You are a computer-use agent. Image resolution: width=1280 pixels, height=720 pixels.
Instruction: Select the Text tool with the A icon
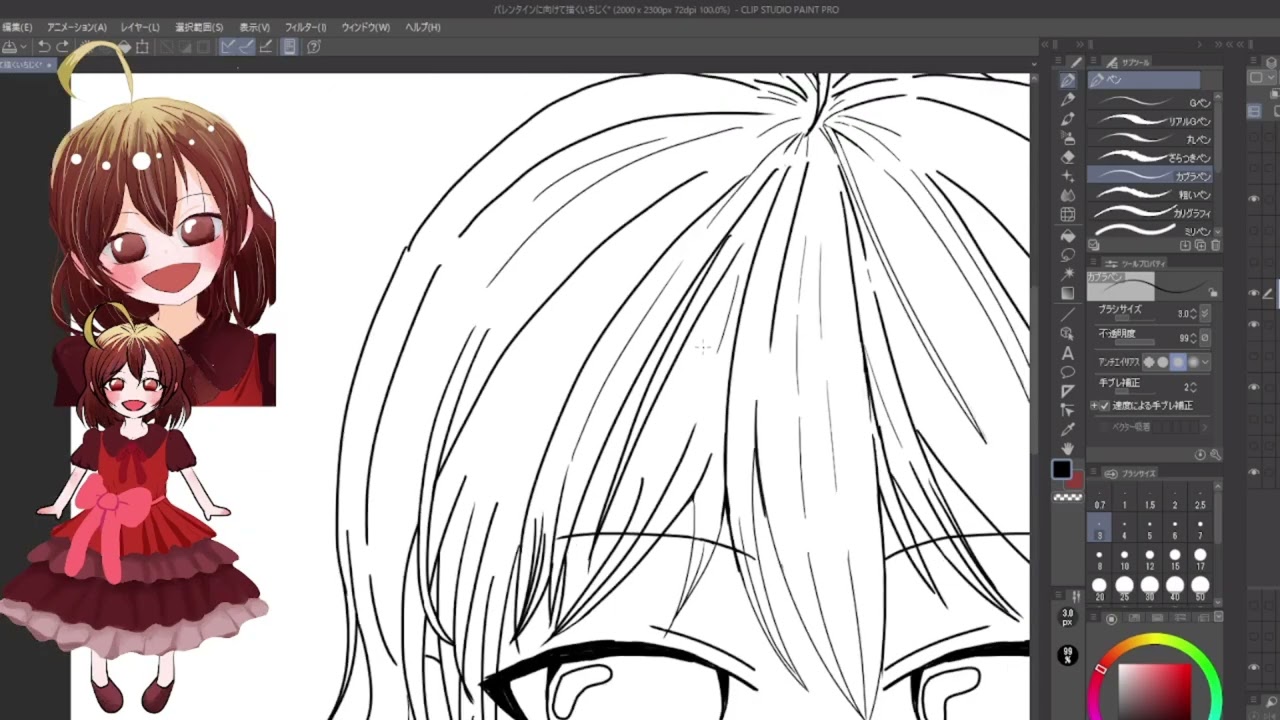point(1068,353)
